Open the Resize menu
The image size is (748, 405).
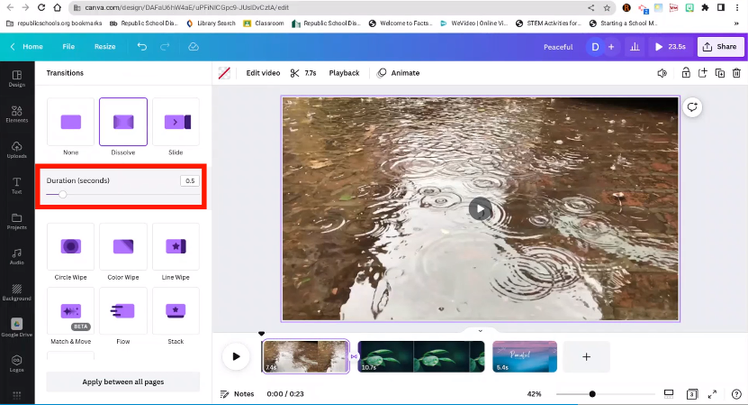(x=105, y=47)
